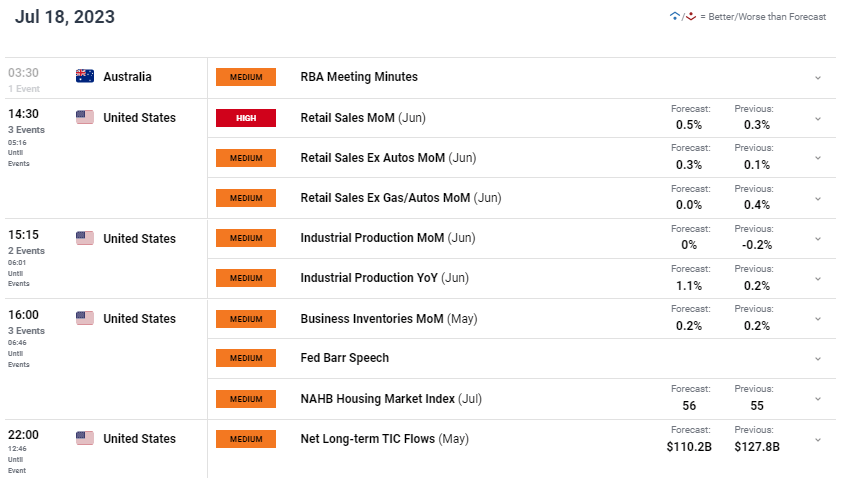Viewport: 843px width, 483px height.
Task: Expand the Retail Sales MoM details chevron
Action: click(818, 119)
